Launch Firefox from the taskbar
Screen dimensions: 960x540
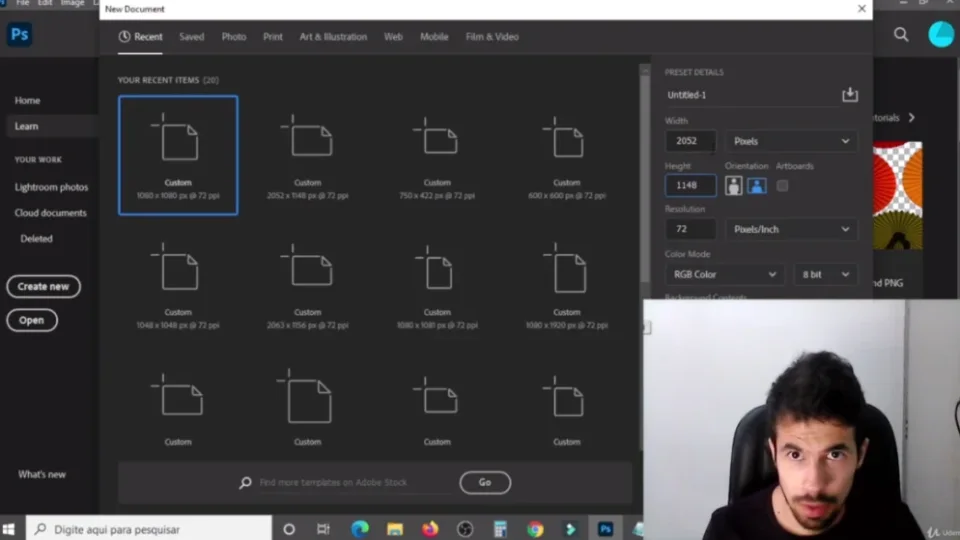[430, 529]
